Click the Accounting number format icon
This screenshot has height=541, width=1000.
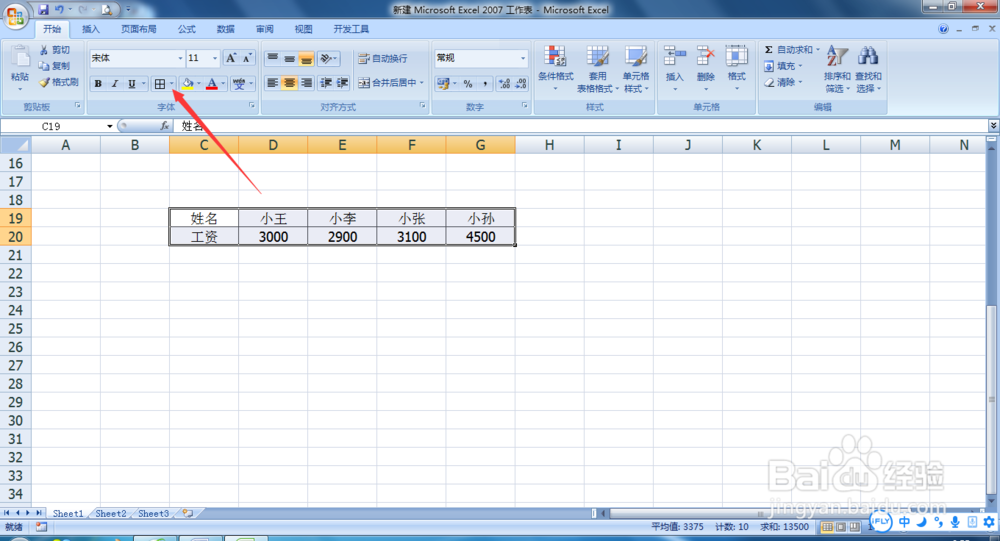click(443, 84)
